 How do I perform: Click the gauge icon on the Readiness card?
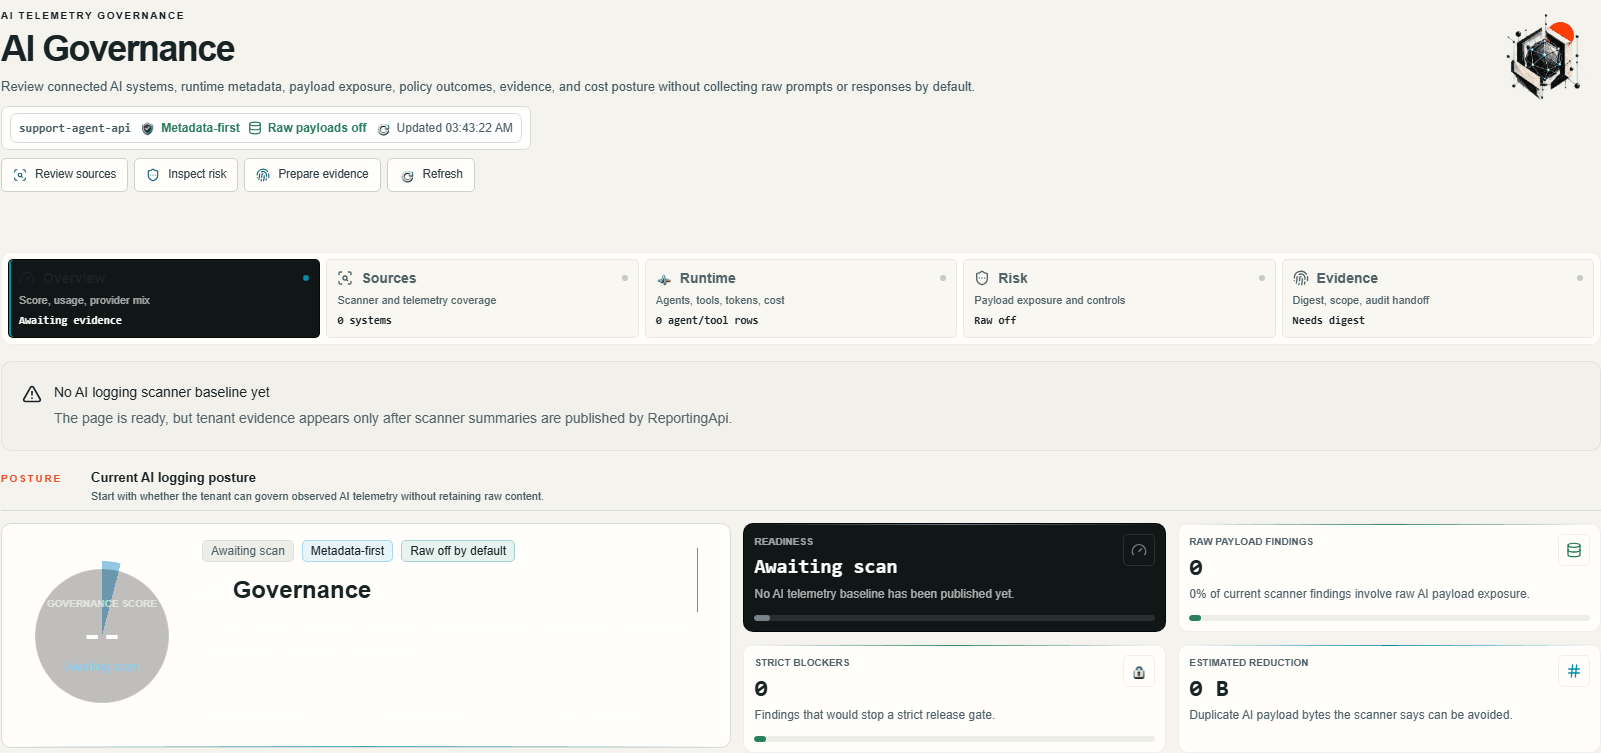pos(1139,550)
